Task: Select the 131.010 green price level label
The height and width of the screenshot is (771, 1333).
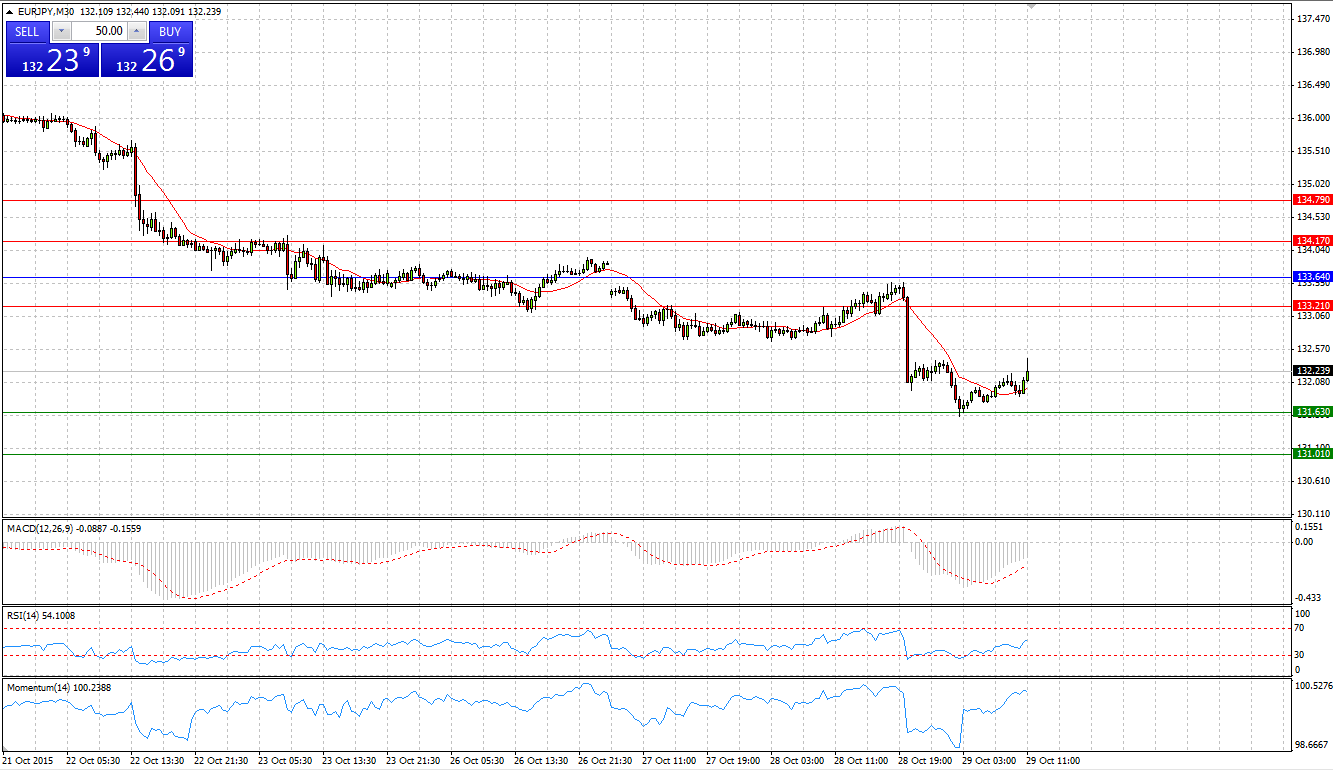Action: tap(1312, 454)
